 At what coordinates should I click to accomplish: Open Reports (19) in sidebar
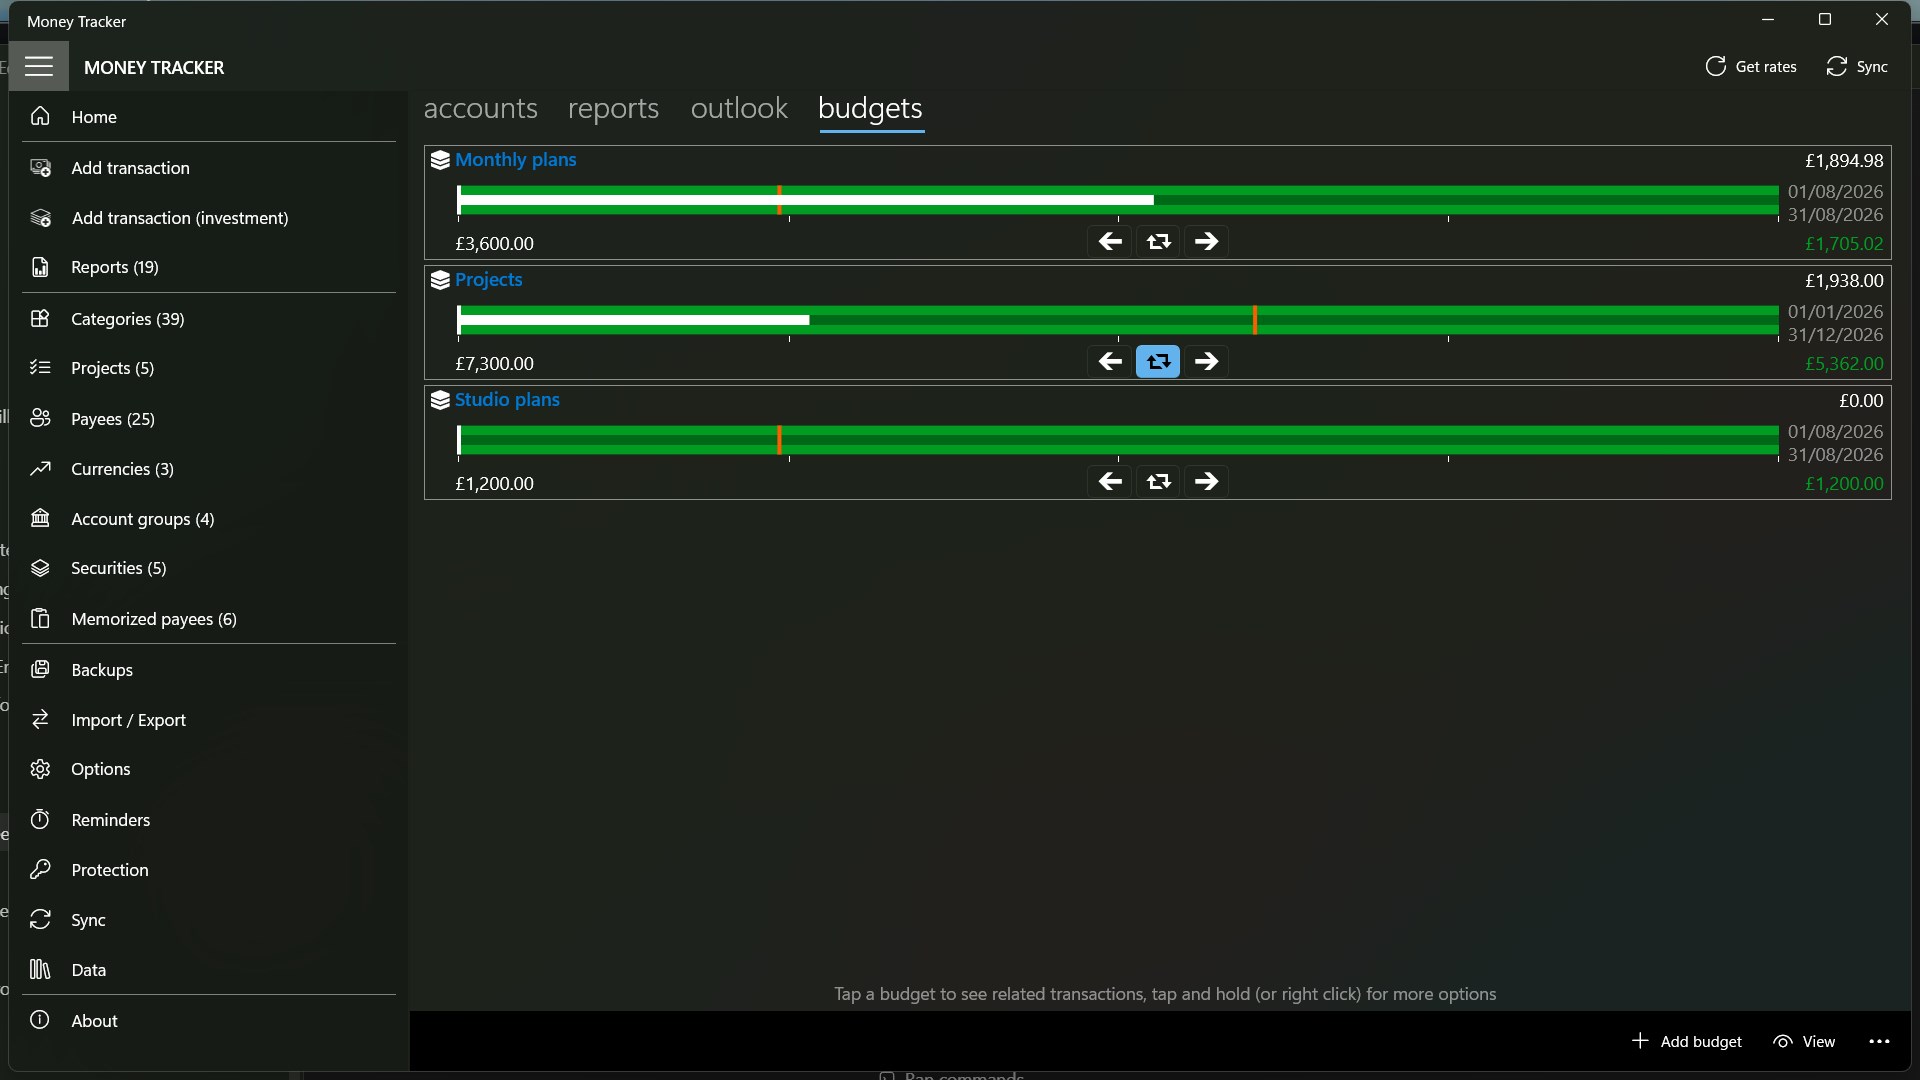pyautogui.click(x=209, y=267)
